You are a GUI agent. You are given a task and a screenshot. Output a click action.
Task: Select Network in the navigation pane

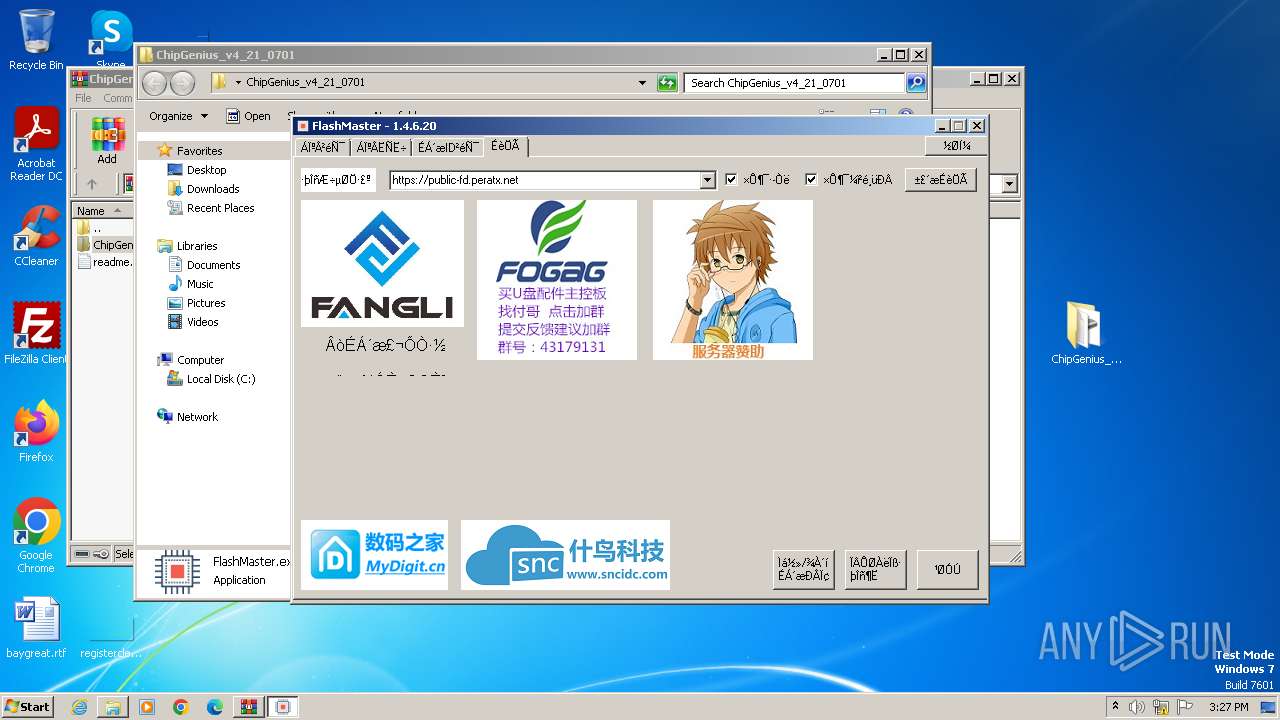(197, 417)
